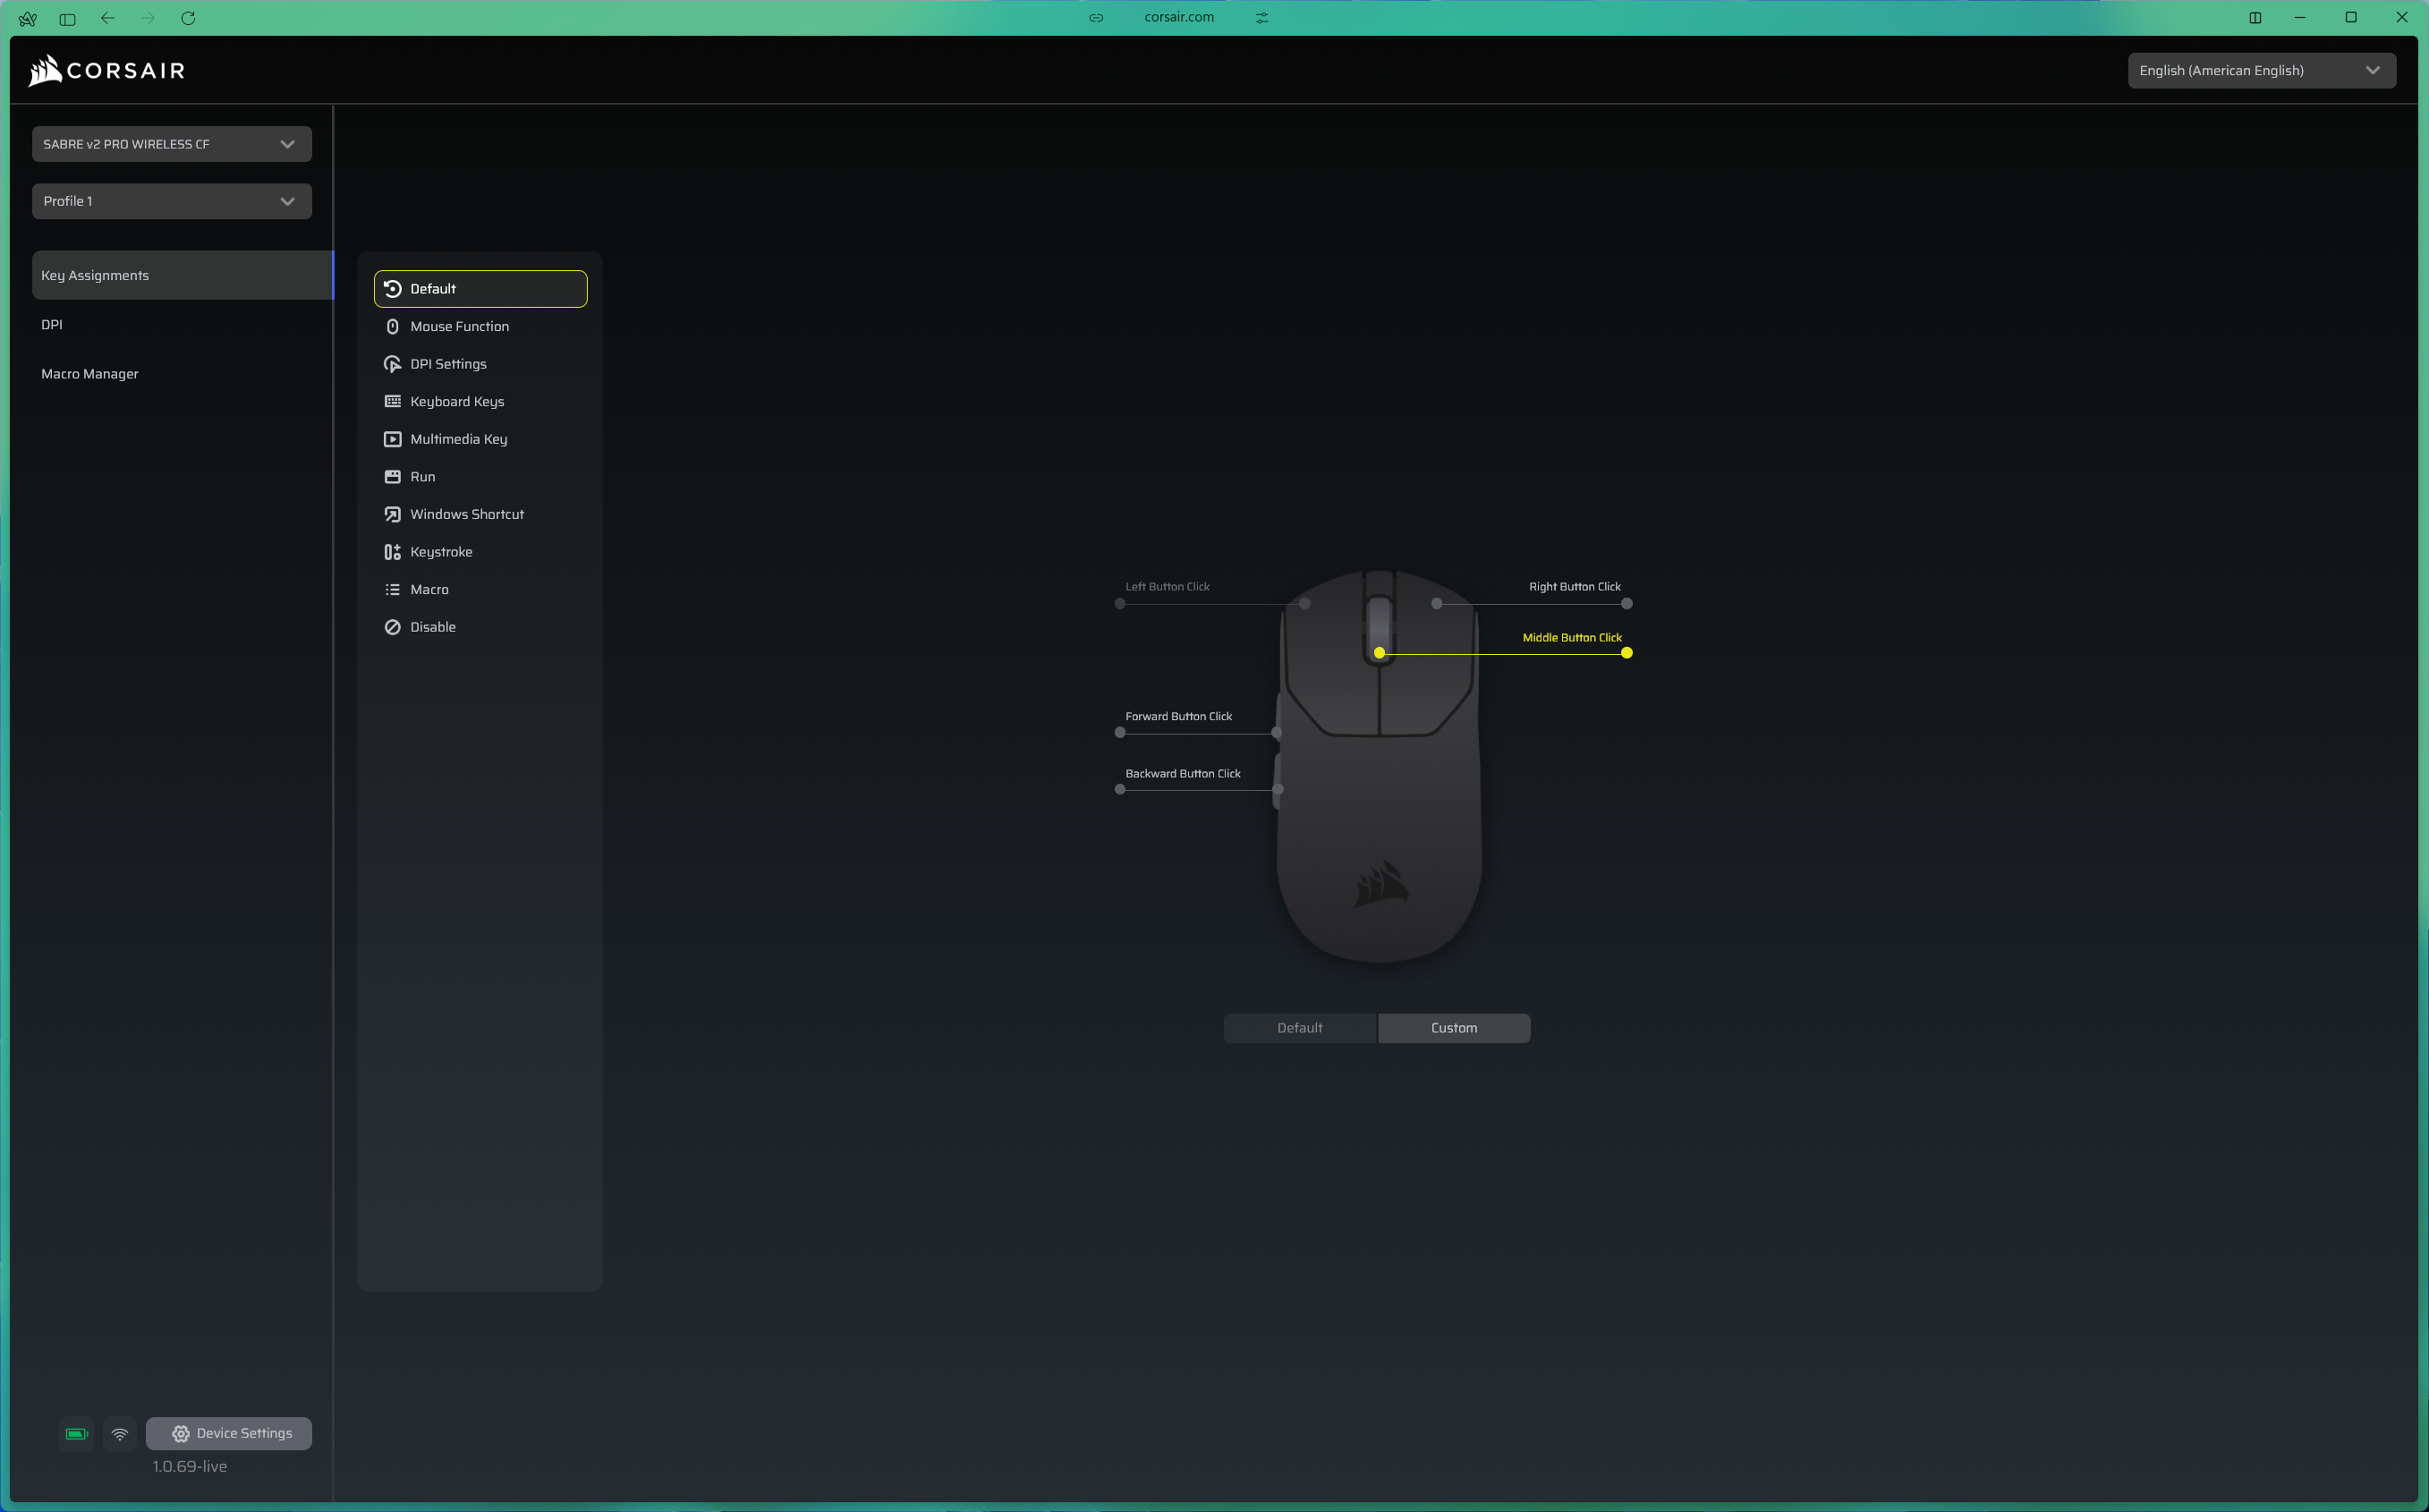Open the English language dropdown
The image size is (2429, 1512).
(2260, 70)
